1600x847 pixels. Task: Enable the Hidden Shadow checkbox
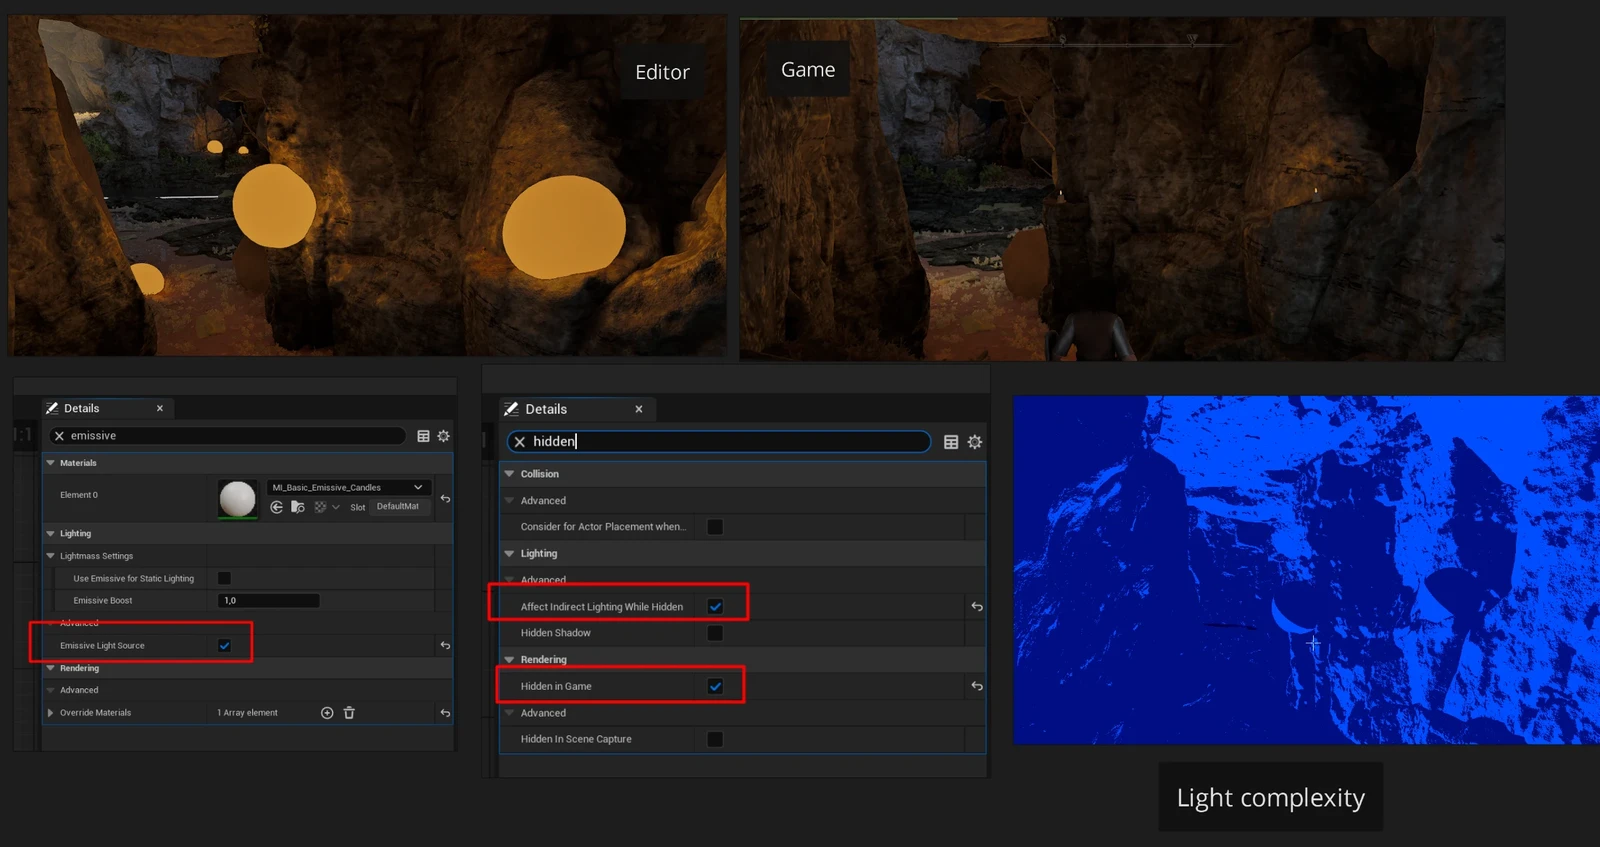[715, 633]
